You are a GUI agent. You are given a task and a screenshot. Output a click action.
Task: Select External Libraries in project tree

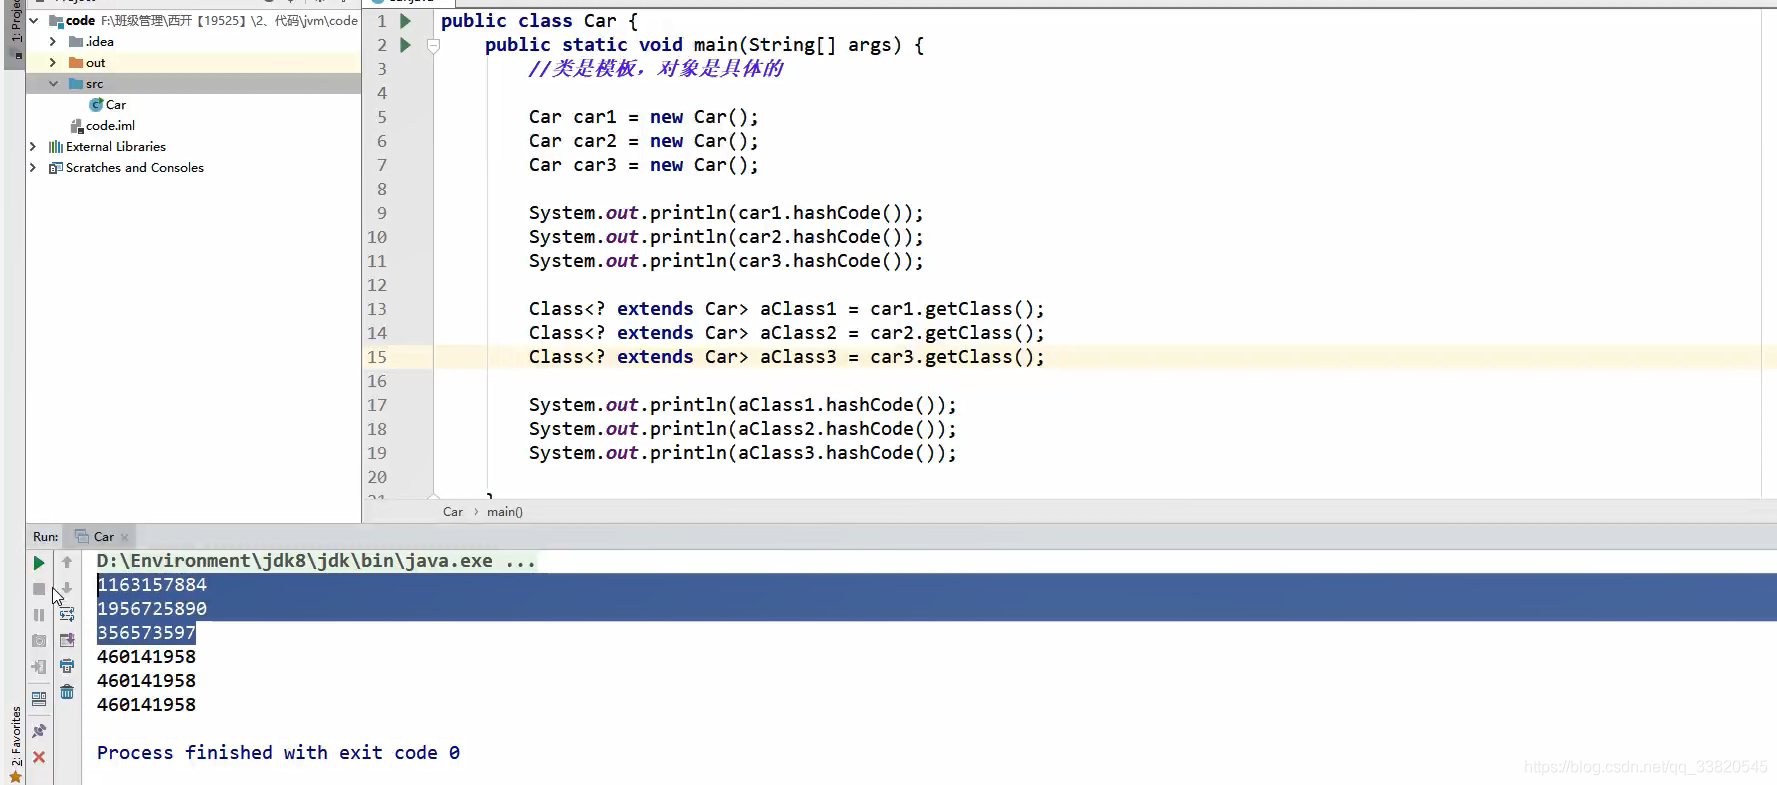pyautogui.click(x=107, y=146)
